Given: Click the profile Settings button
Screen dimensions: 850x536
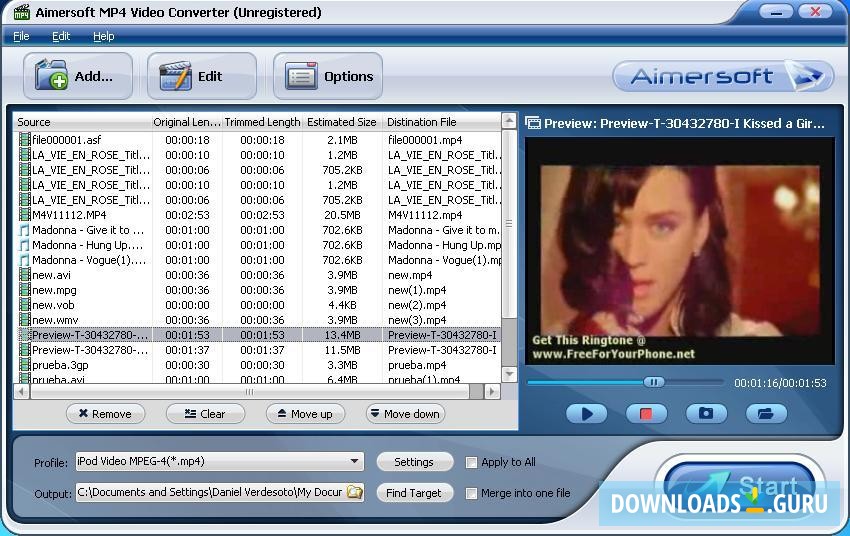Looking at the screenshot, I should (x=414, y=462).
